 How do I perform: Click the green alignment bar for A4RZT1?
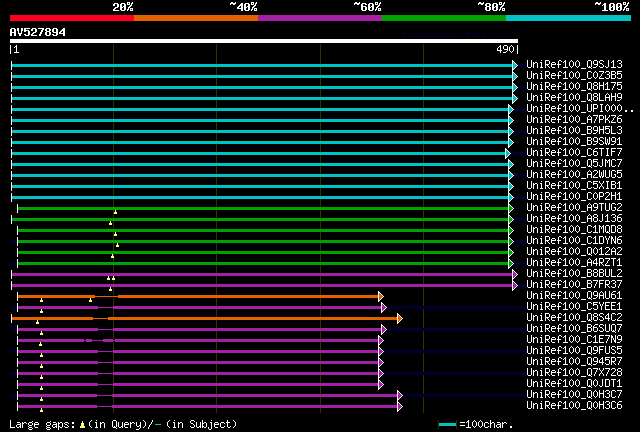265,264
